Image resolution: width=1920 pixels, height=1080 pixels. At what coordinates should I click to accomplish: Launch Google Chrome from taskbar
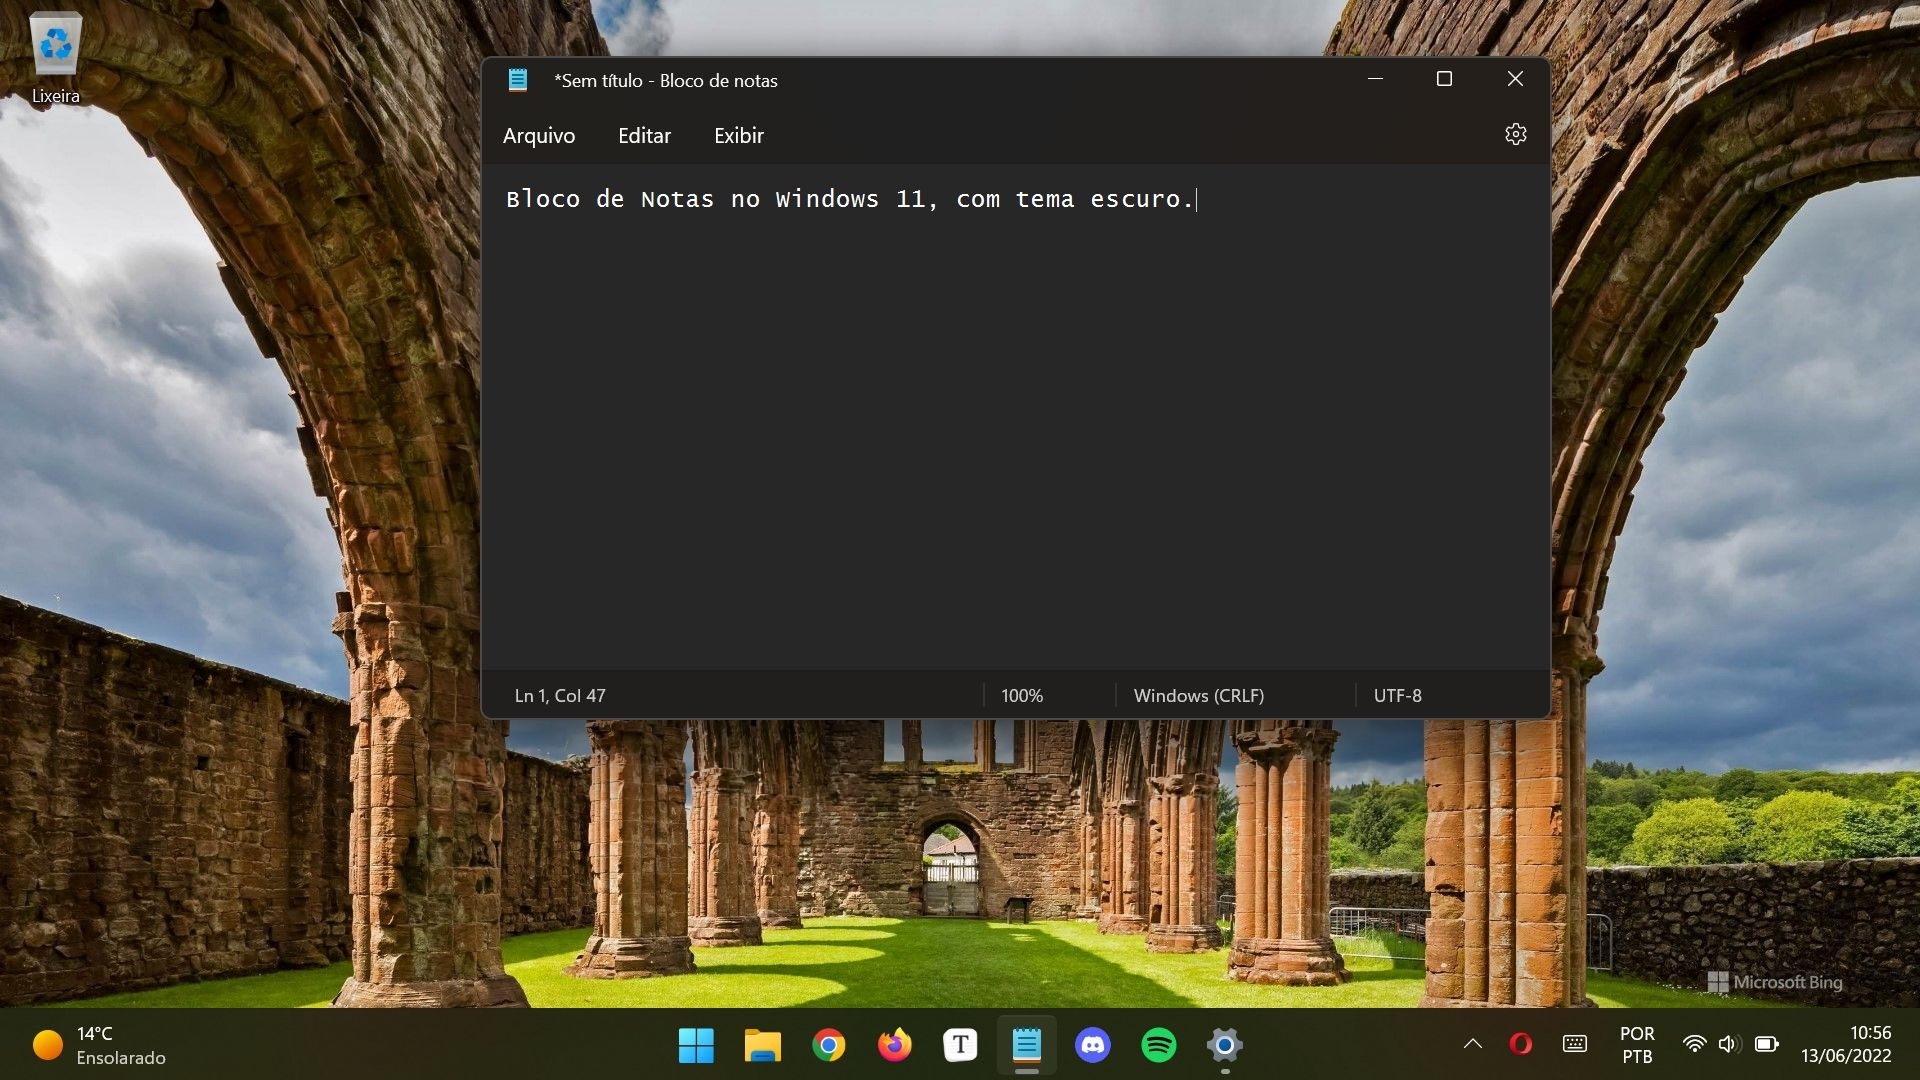tap(828, 1045)
